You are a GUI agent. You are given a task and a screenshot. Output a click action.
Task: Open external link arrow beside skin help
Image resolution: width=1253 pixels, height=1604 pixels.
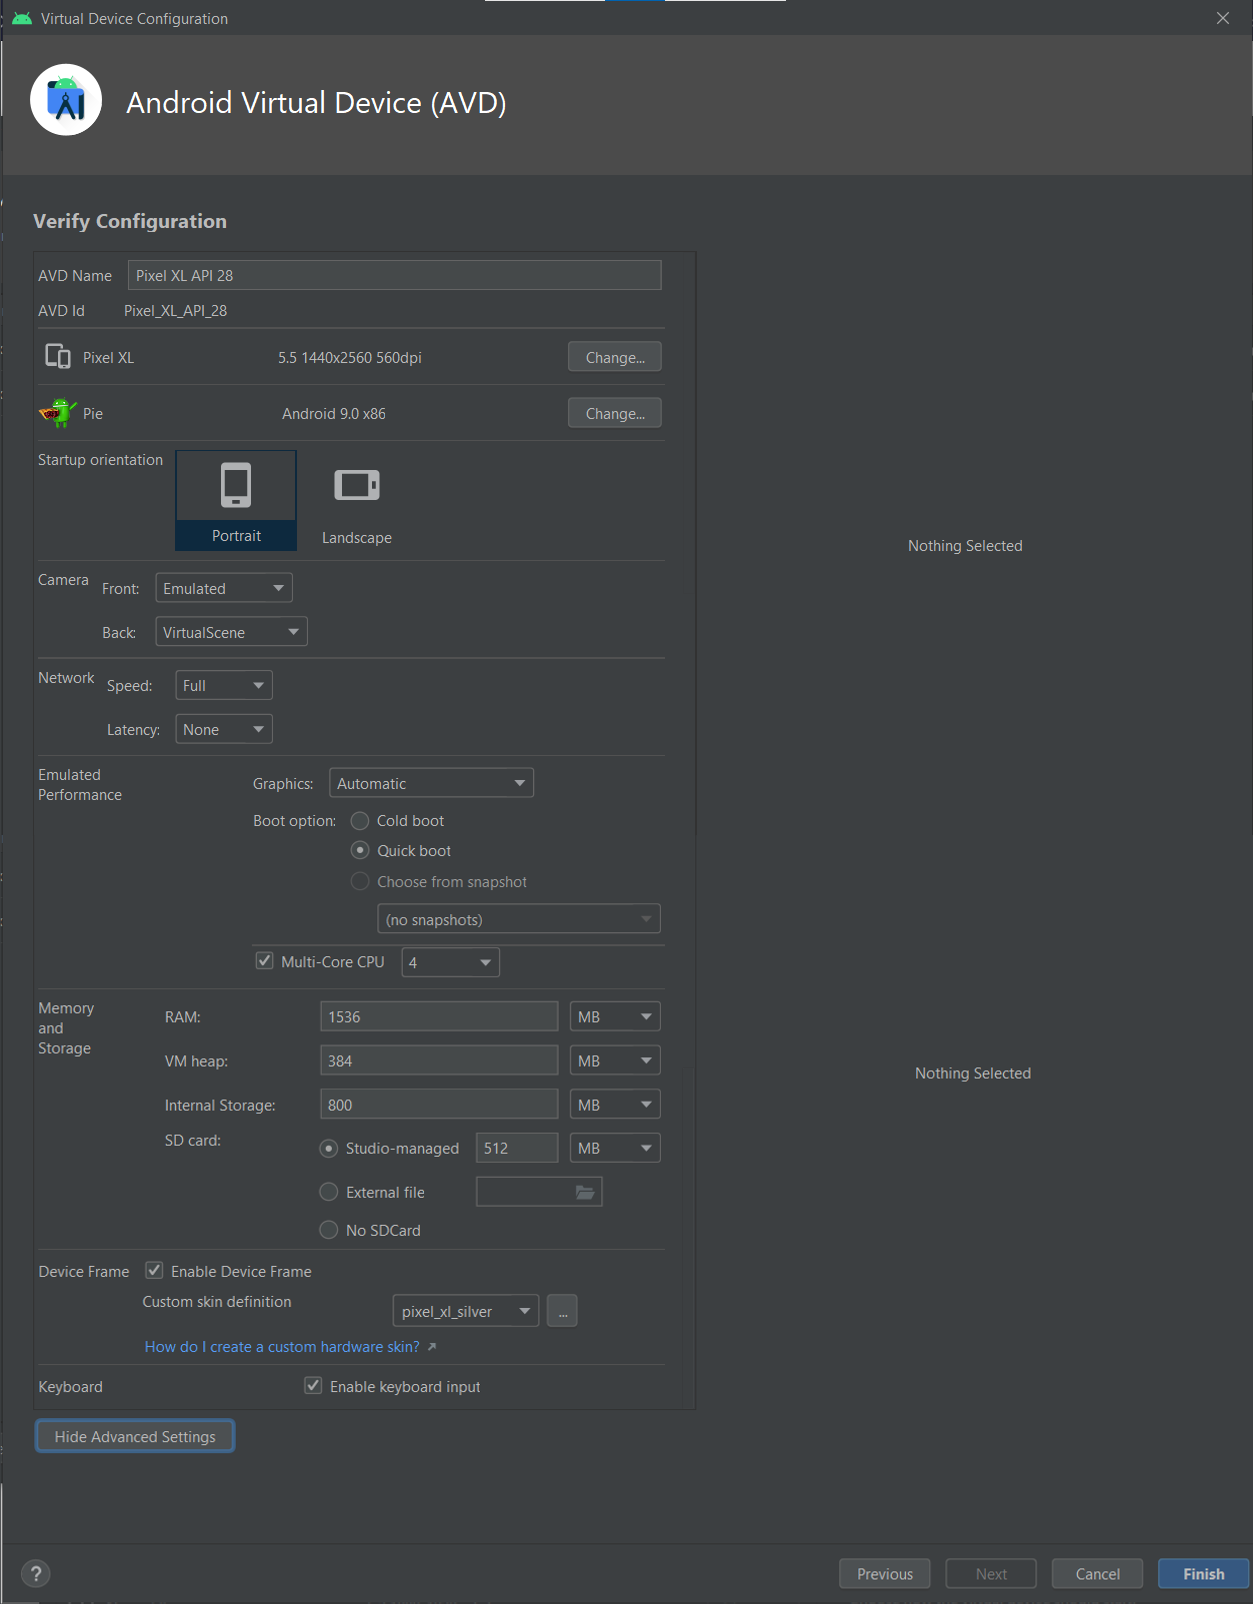tap(432, 1347)
